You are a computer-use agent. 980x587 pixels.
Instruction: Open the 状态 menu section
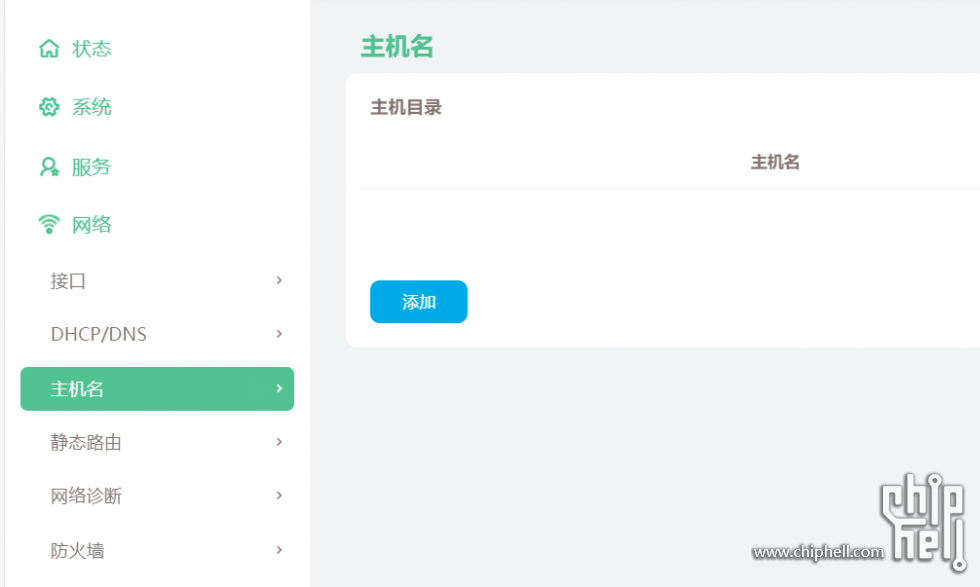[x=91, y=49]
